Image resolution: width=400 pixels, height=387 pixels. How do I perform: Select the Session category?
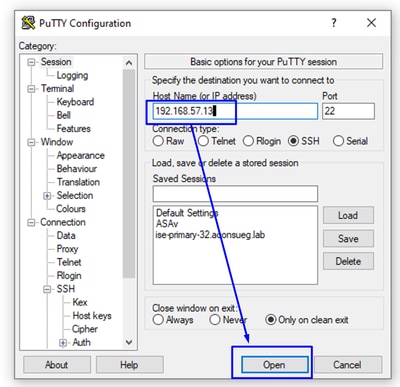[x=56, y=62]
